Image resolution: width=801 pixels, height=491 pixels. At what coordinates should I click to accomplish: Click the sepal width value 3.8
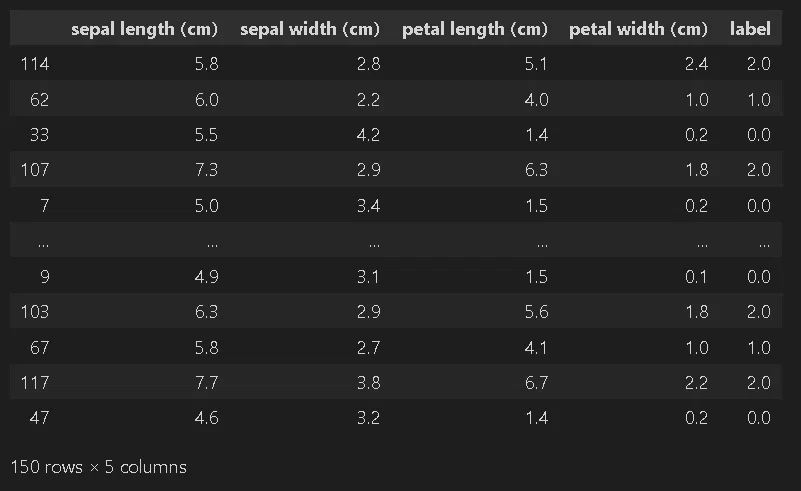click(x=368, y=383)
